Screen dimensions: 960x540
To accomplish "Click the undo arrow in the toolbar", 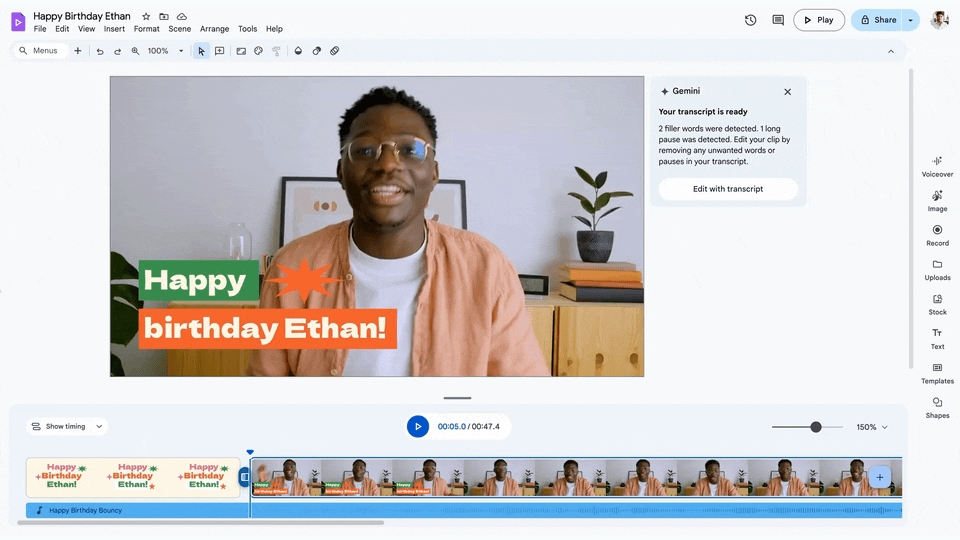I will tap(100, 51).
